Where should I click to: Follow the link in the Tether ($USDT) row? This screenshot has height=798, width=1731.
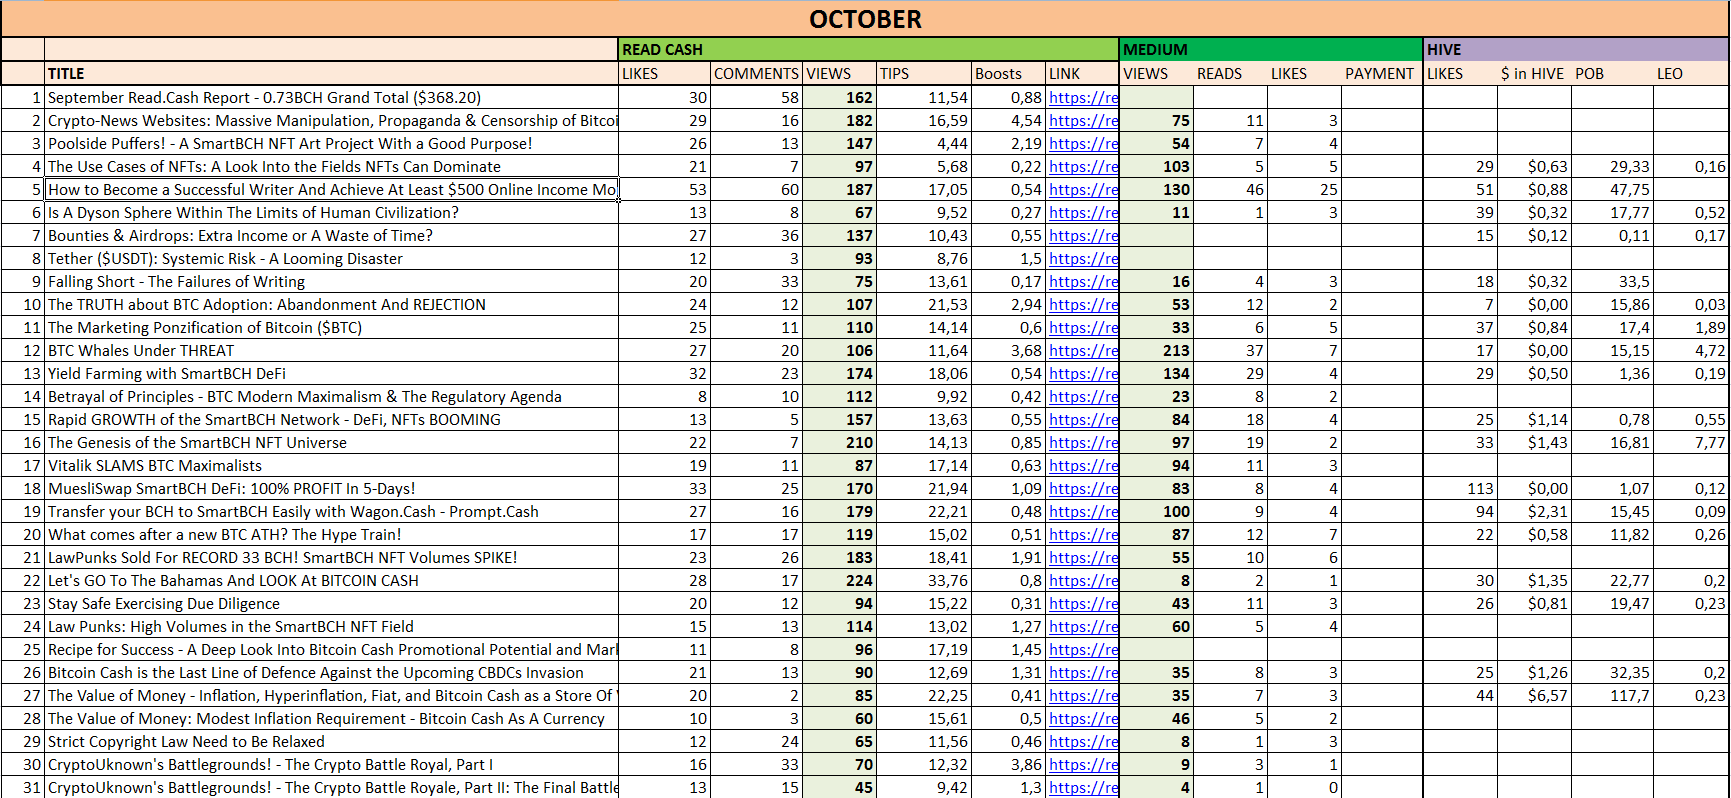pyautogui.click(x=1083, y=259)
